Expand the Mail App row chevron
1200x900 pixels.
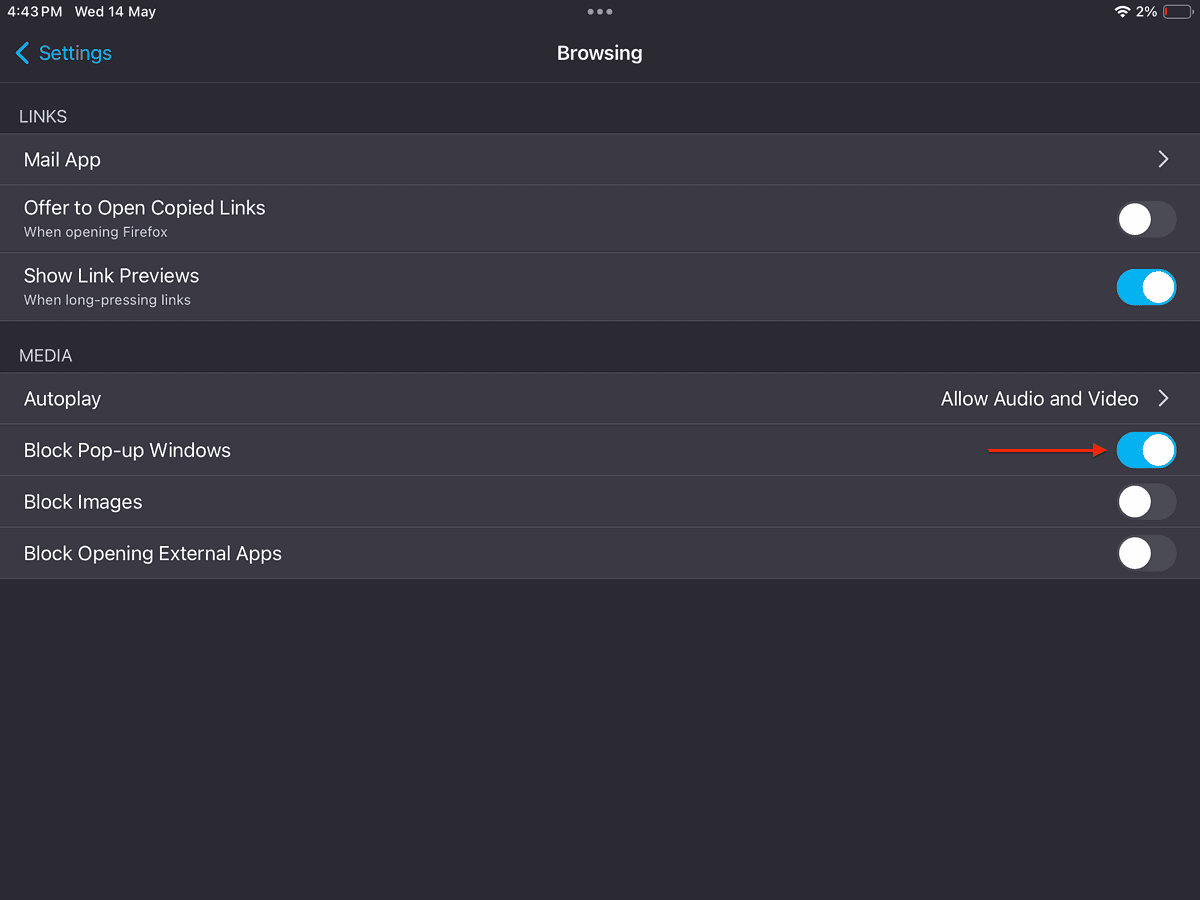coord(1163,159)
